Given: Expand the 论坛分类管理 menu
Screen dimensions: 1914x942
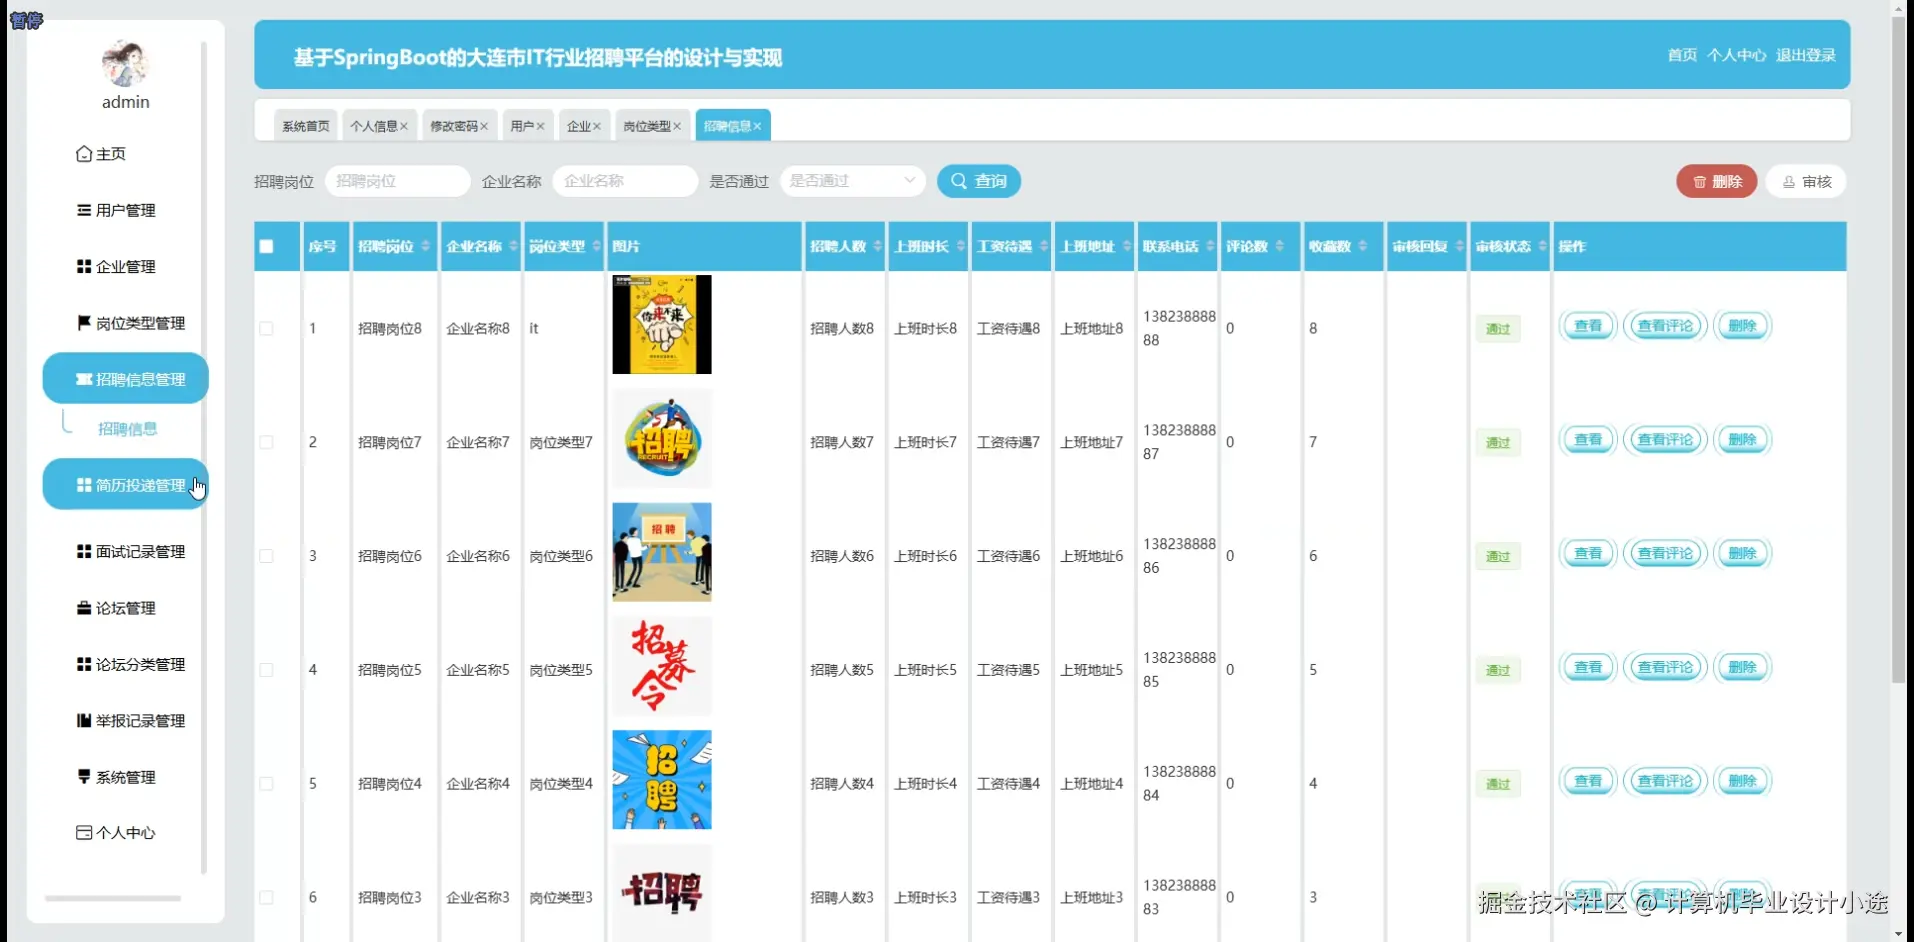Looking at the screenshot, I should pos(131,664).
